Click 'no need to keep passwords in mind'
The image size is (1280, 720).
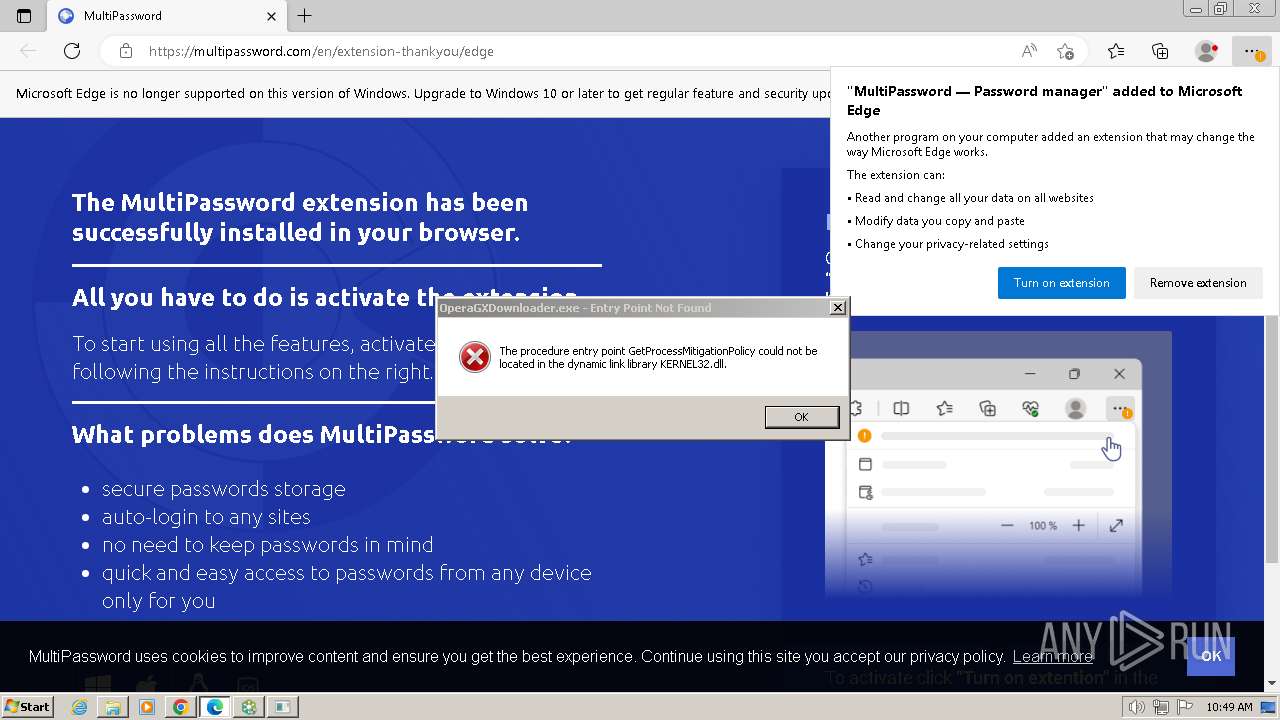coord(268,545)
